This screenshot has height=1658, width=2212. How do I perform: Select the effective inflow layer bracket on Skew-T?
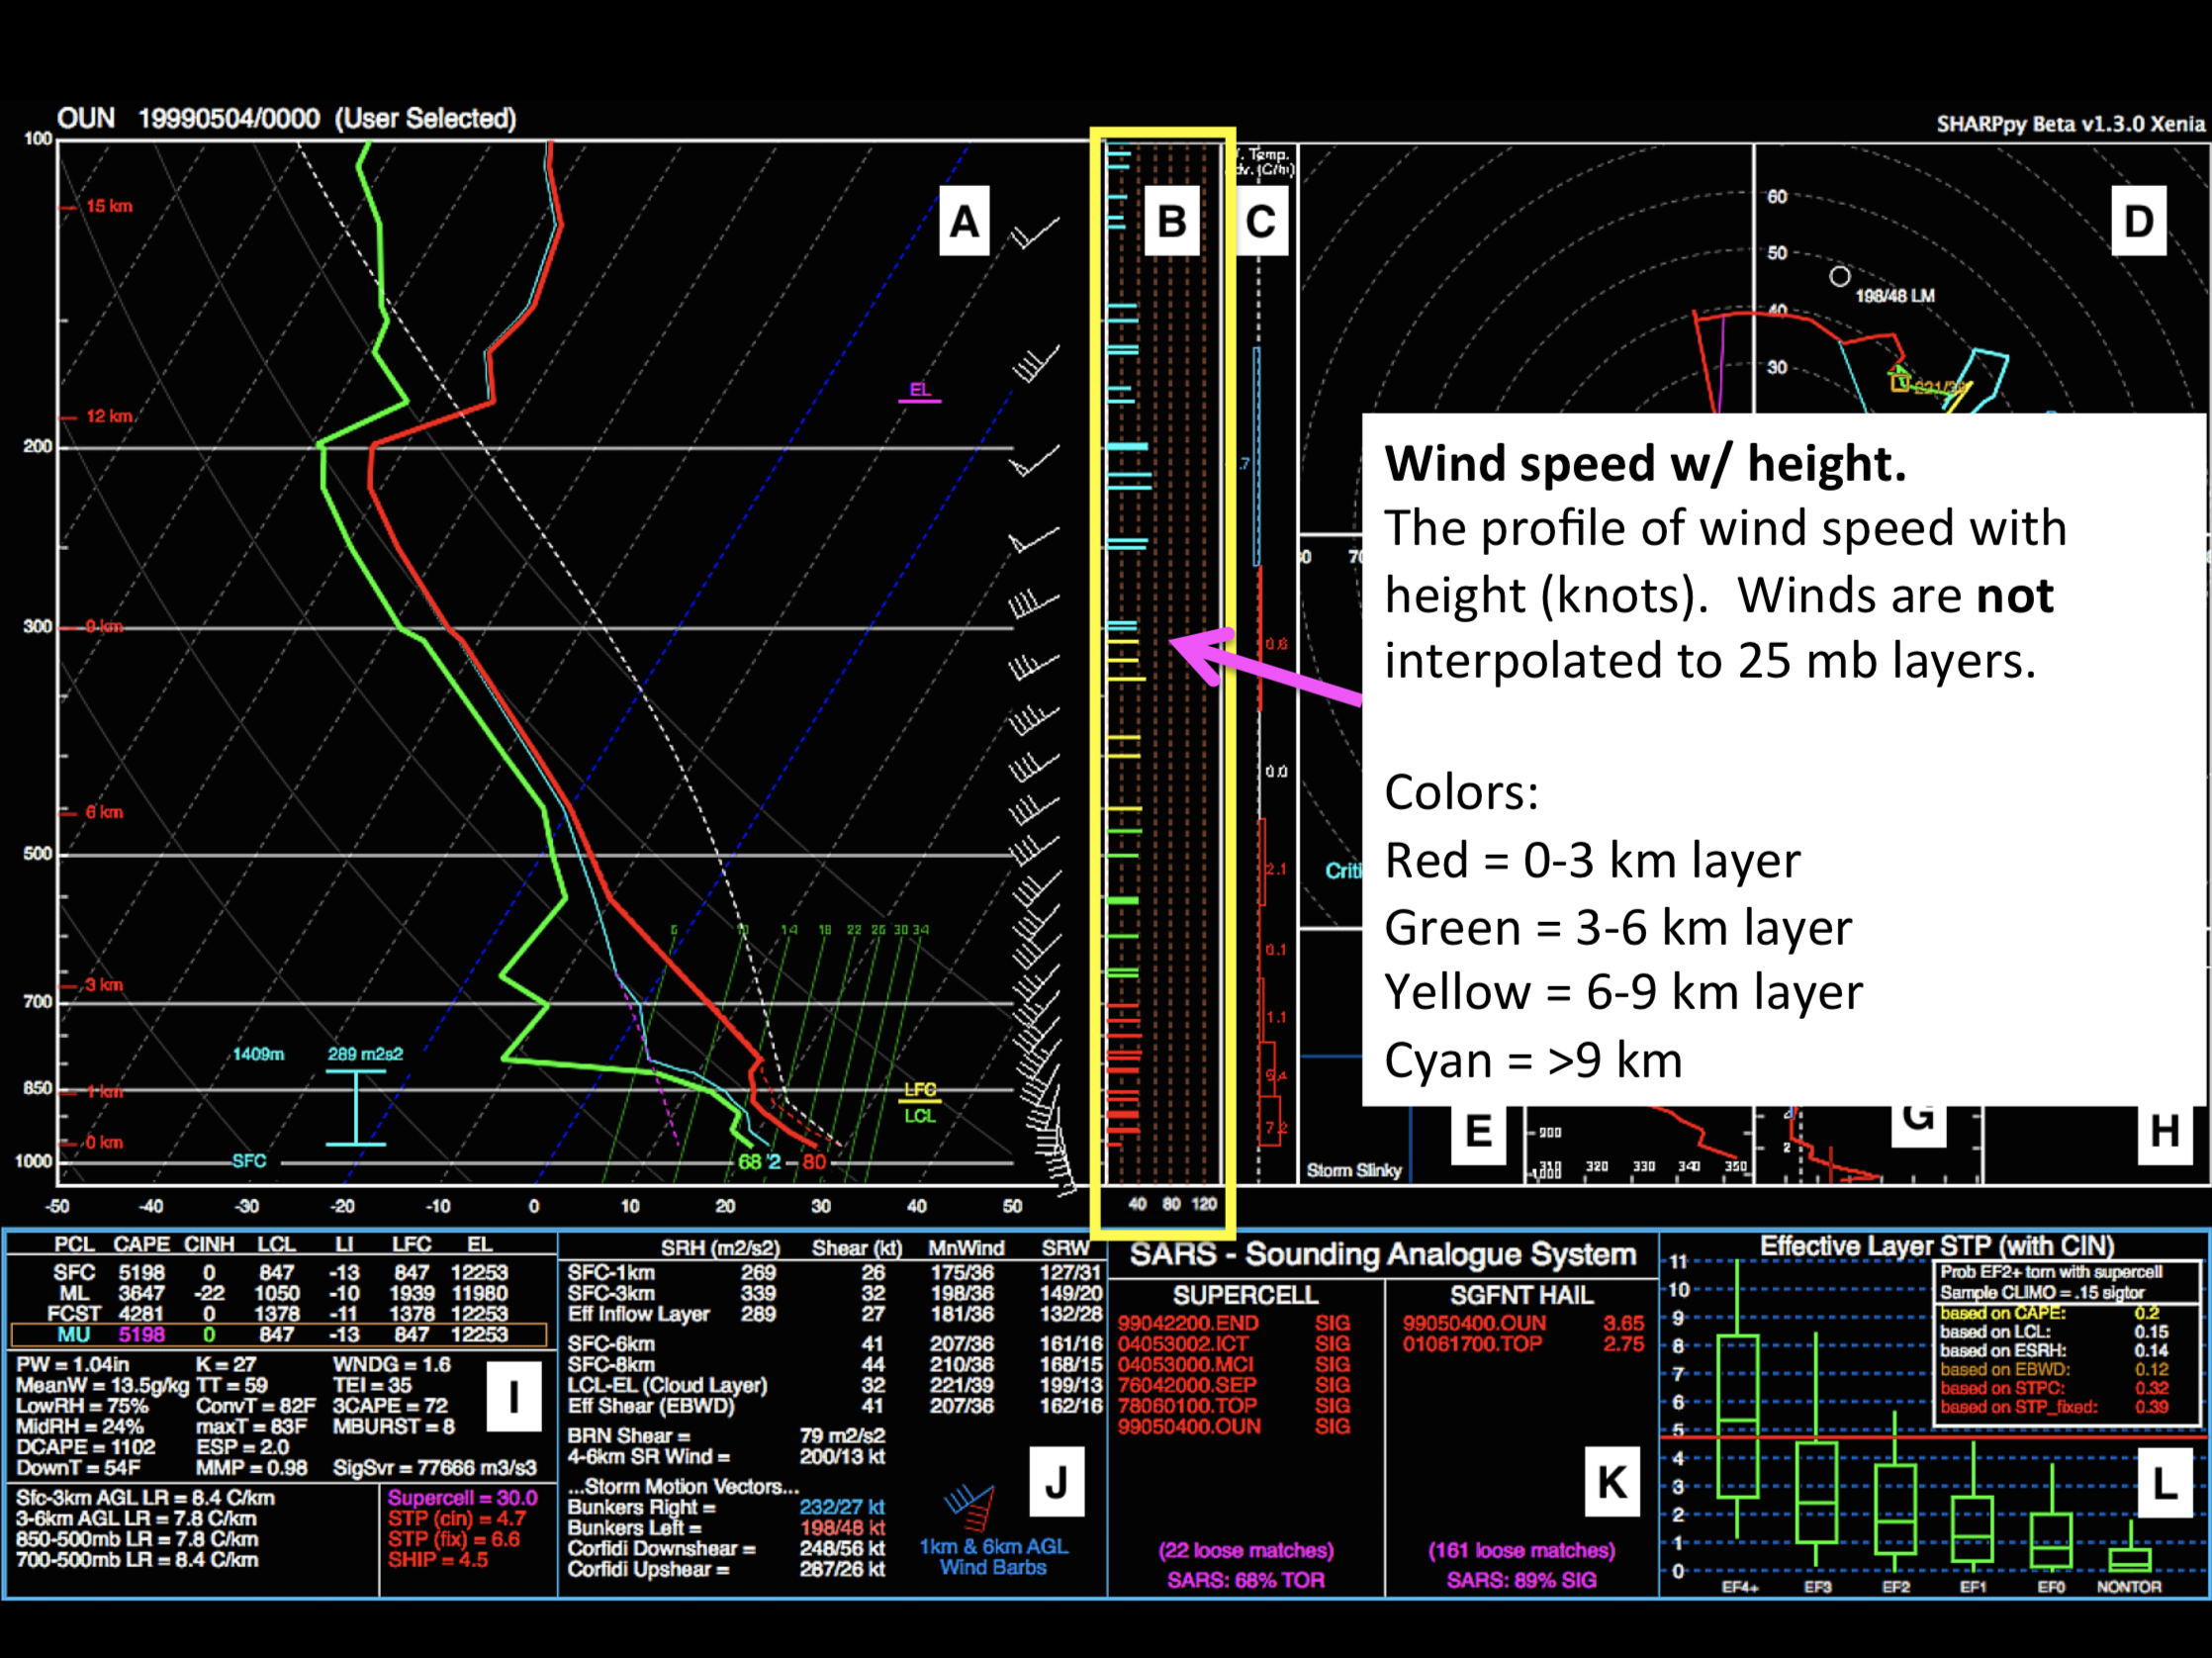(356, 1107)
